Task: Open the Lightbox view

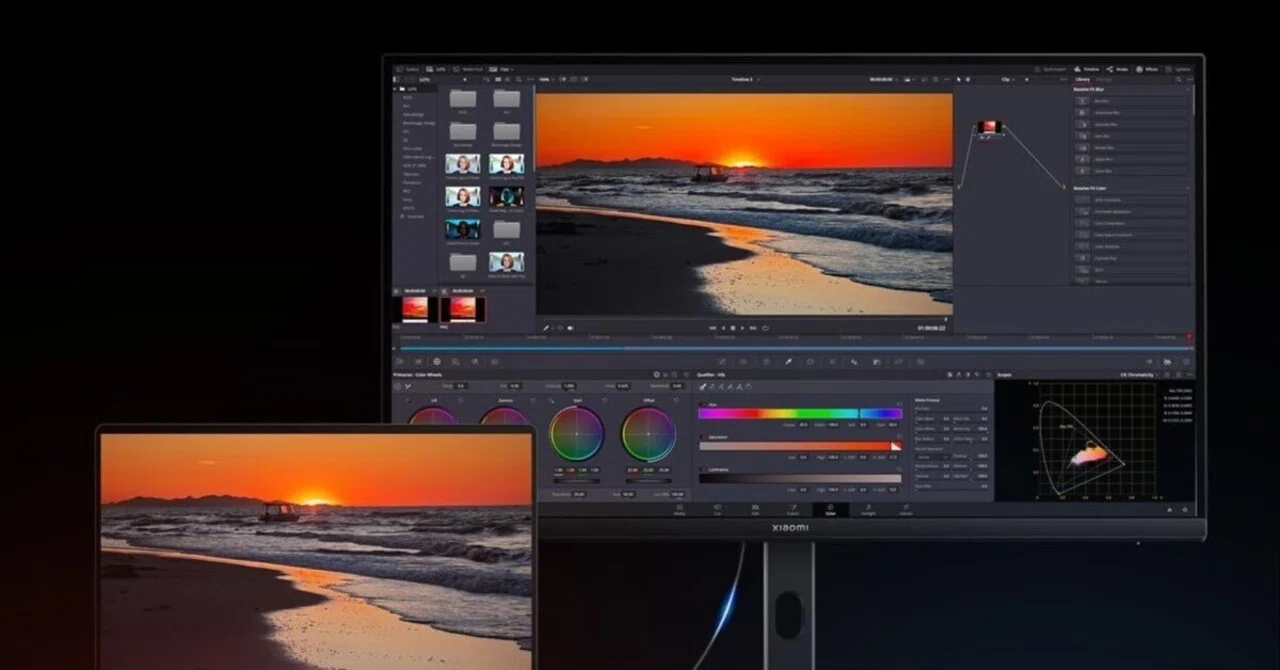Action: point(1179,69)
